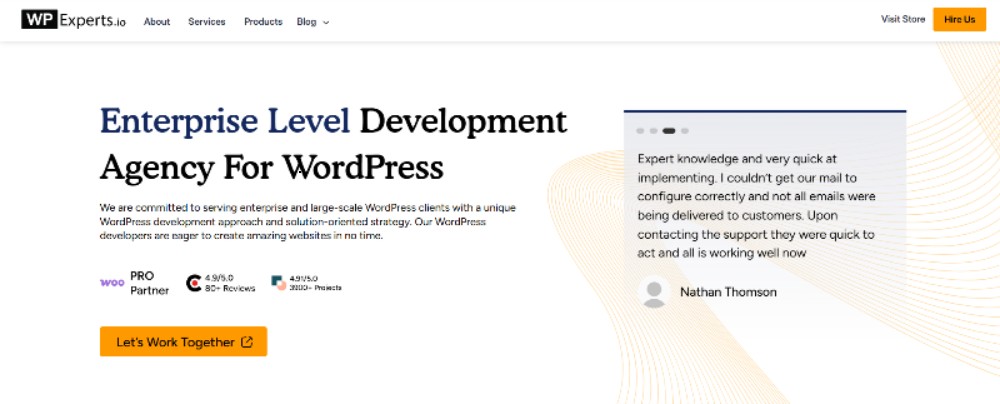Select the active third testimonial dot

pos(669,131)
